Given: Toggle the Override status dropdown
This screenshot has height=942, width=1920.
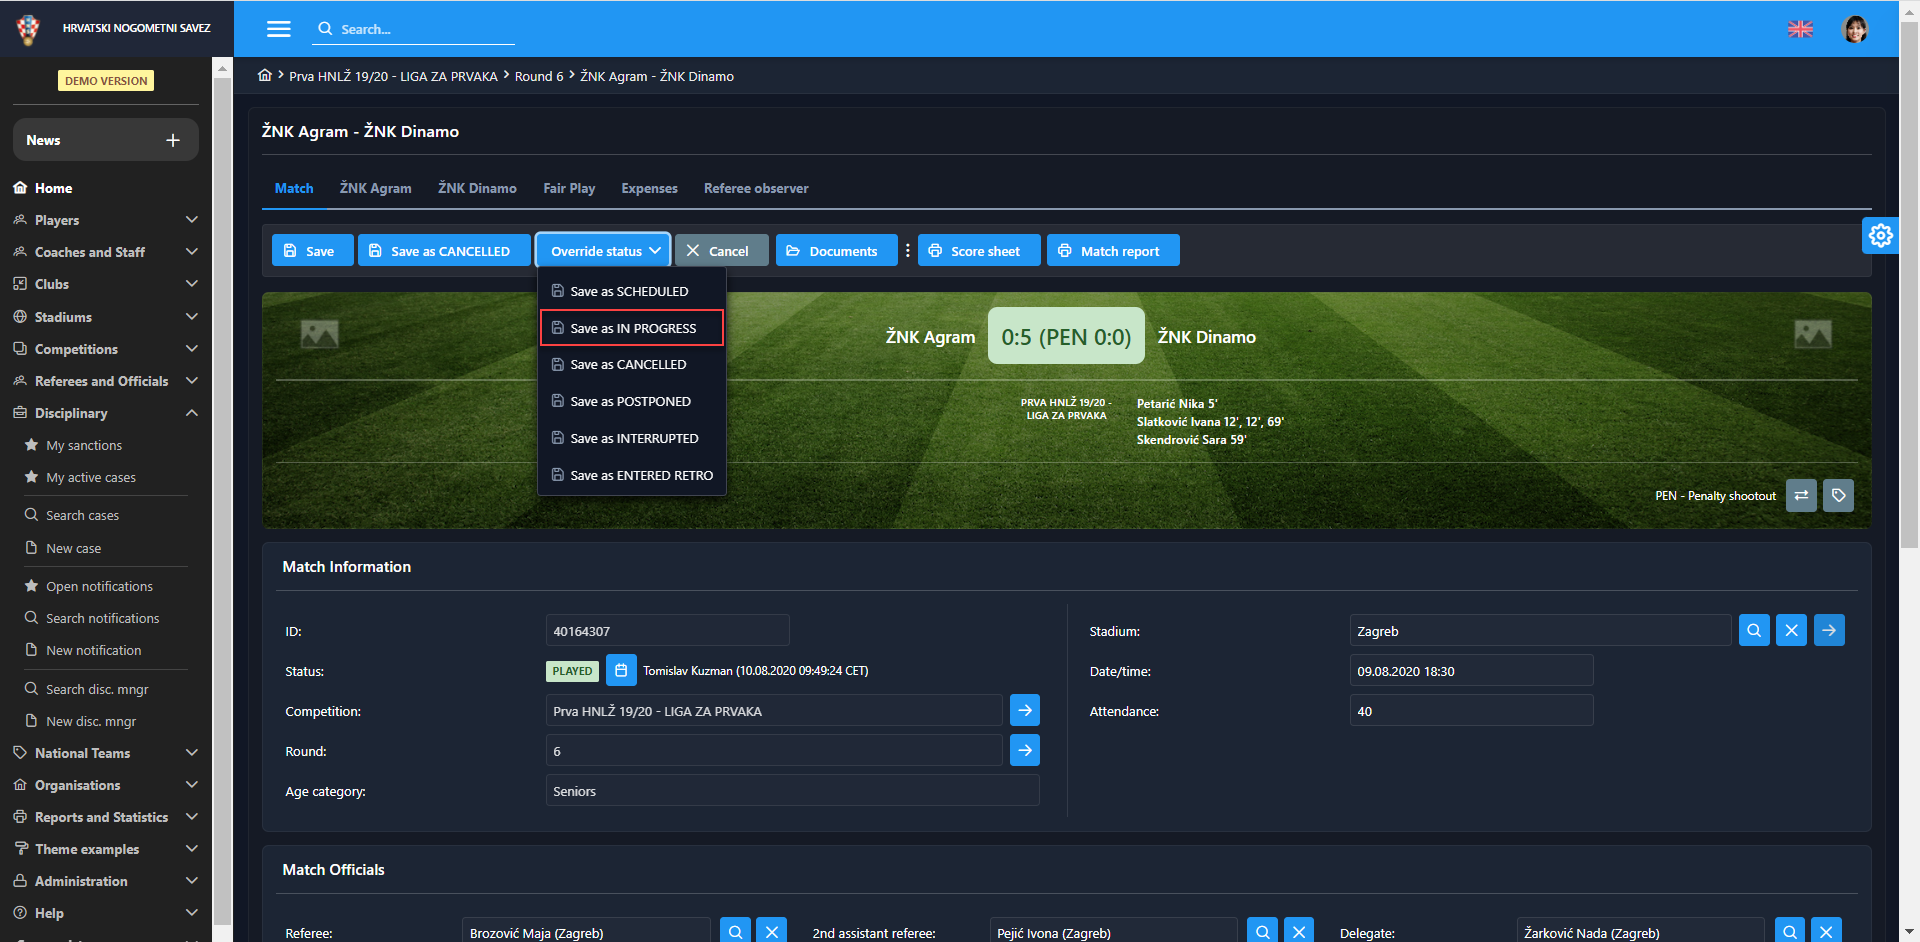Looking at the screenshot, I should 603,251.
